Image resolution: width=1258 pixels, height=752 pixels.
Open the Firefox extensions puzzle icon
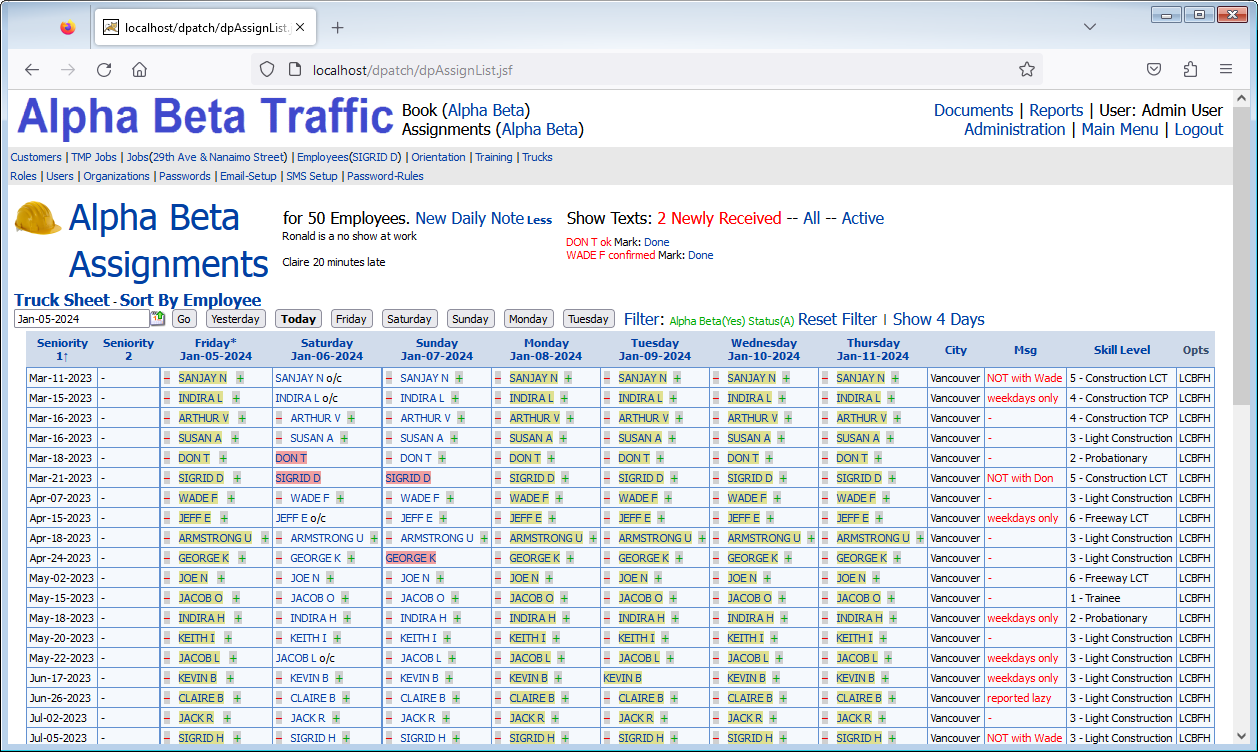(1189, 69)
